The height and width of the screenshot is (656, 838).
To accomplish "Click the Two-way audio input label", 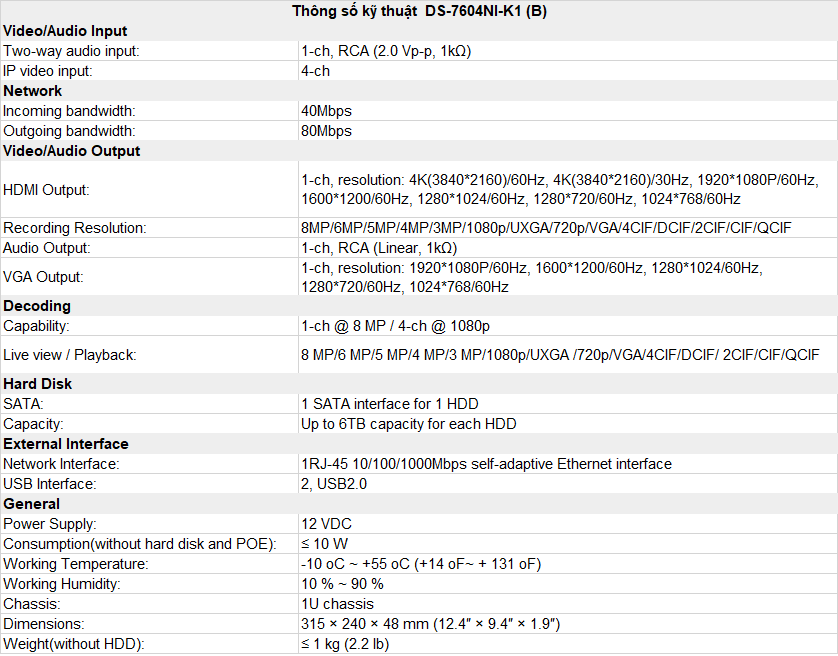I will [x=71, y=51].
